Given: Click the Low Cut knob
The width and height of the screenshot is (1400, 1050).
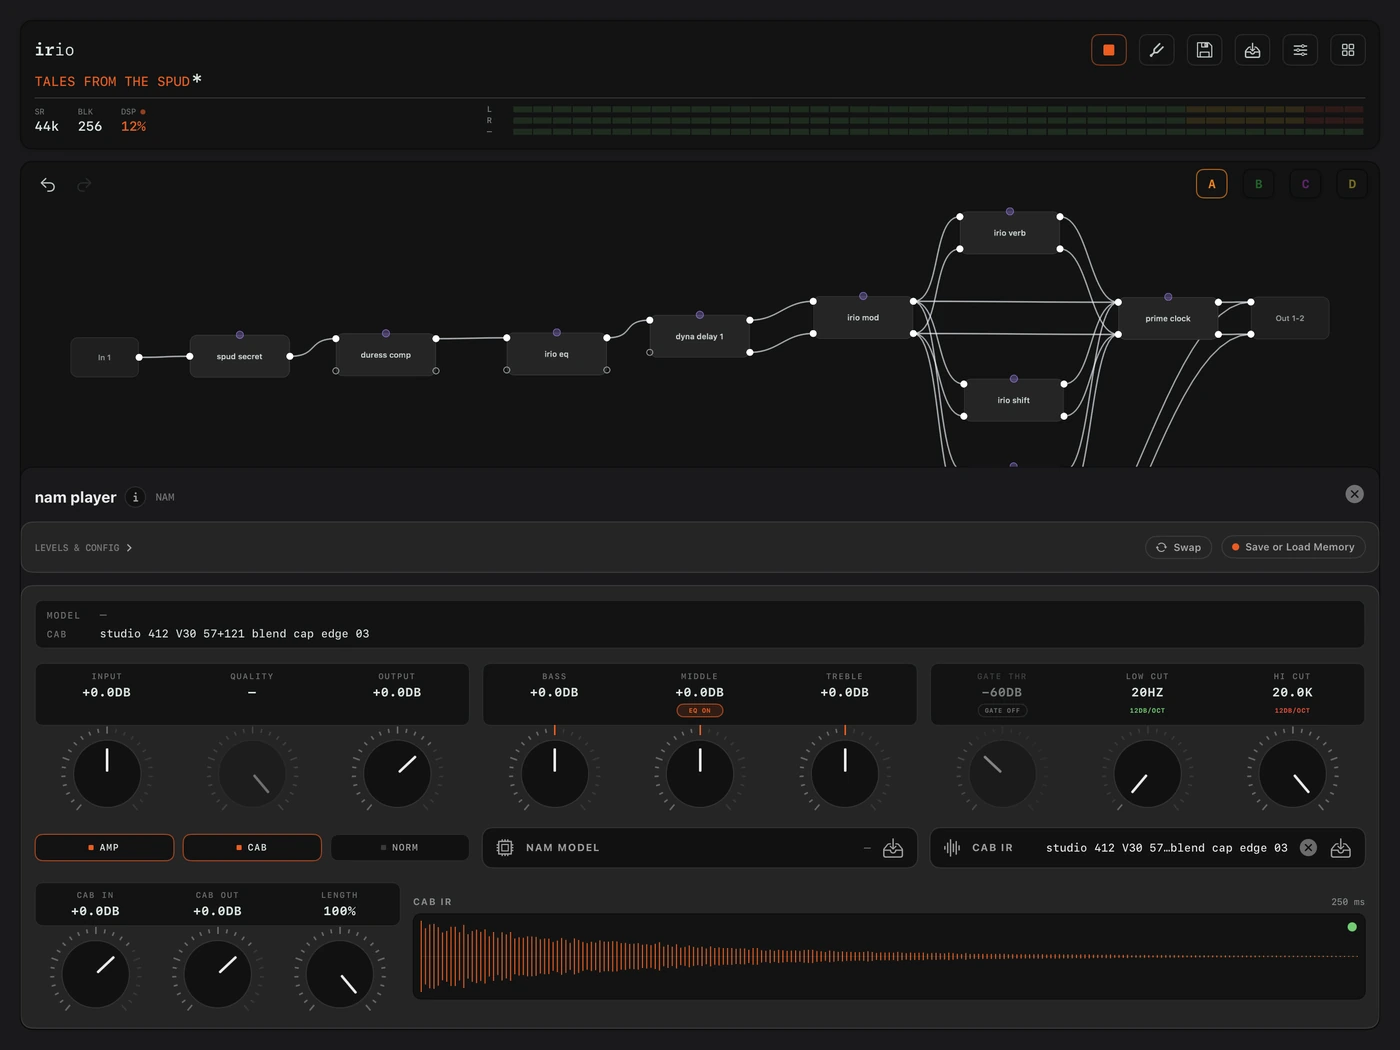Looking at the screenshot, I should click(1147, 773).
